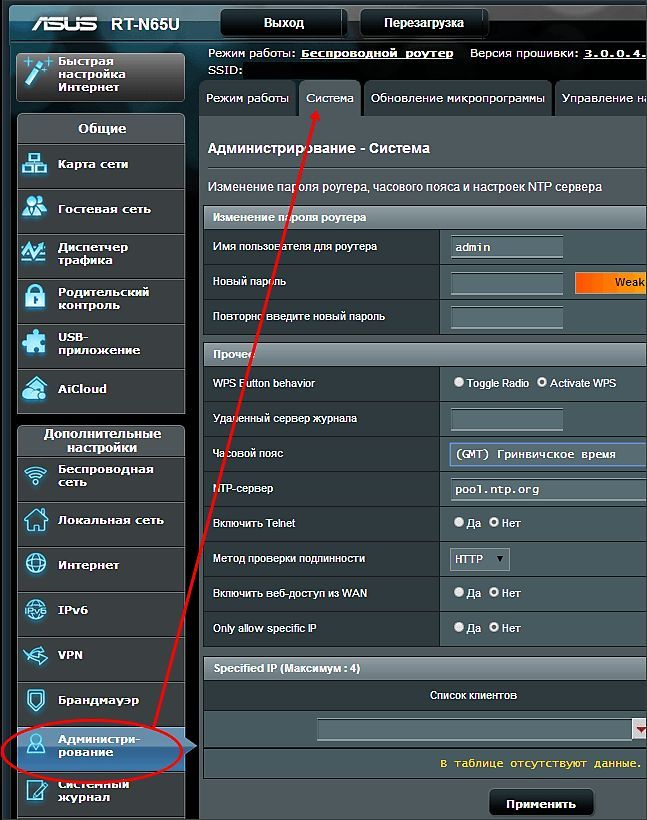This screenshot has height=820, width=647.
Task: Open the VPN icon in sidebar
Action: (x=36, y=655)
